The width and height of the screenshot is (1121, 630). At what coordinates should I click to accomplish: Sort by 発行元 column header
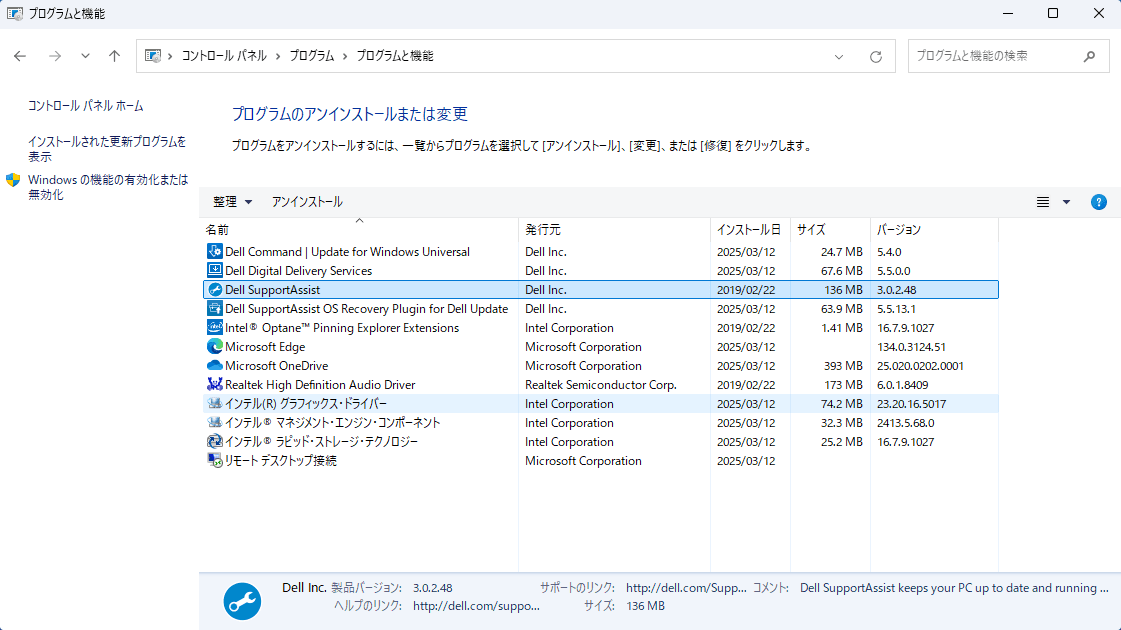coord(614,230)
